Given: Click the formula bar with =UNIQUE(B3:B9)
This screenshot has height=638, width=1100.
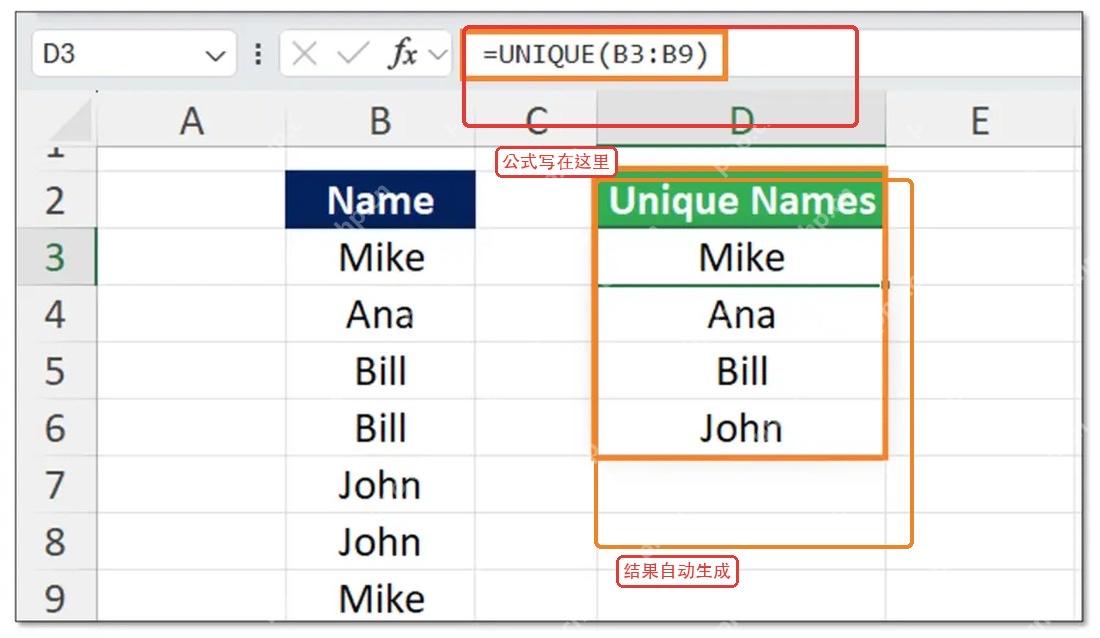Looking at the screenshot, I should tap(770, 54).
